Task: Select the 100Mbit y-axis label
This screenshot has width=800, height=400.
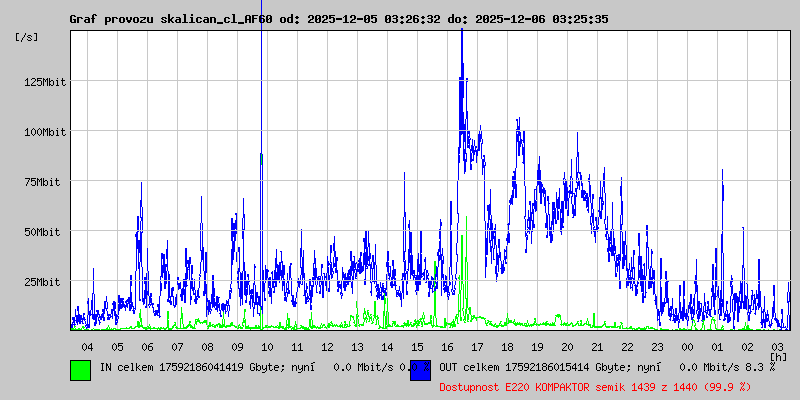Action: 45,132
